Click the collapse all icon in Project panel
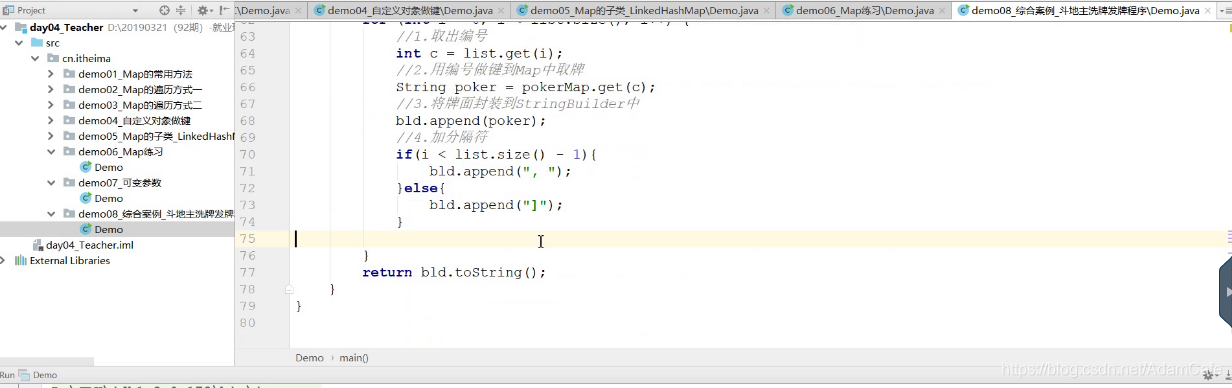 click(182, 10)
